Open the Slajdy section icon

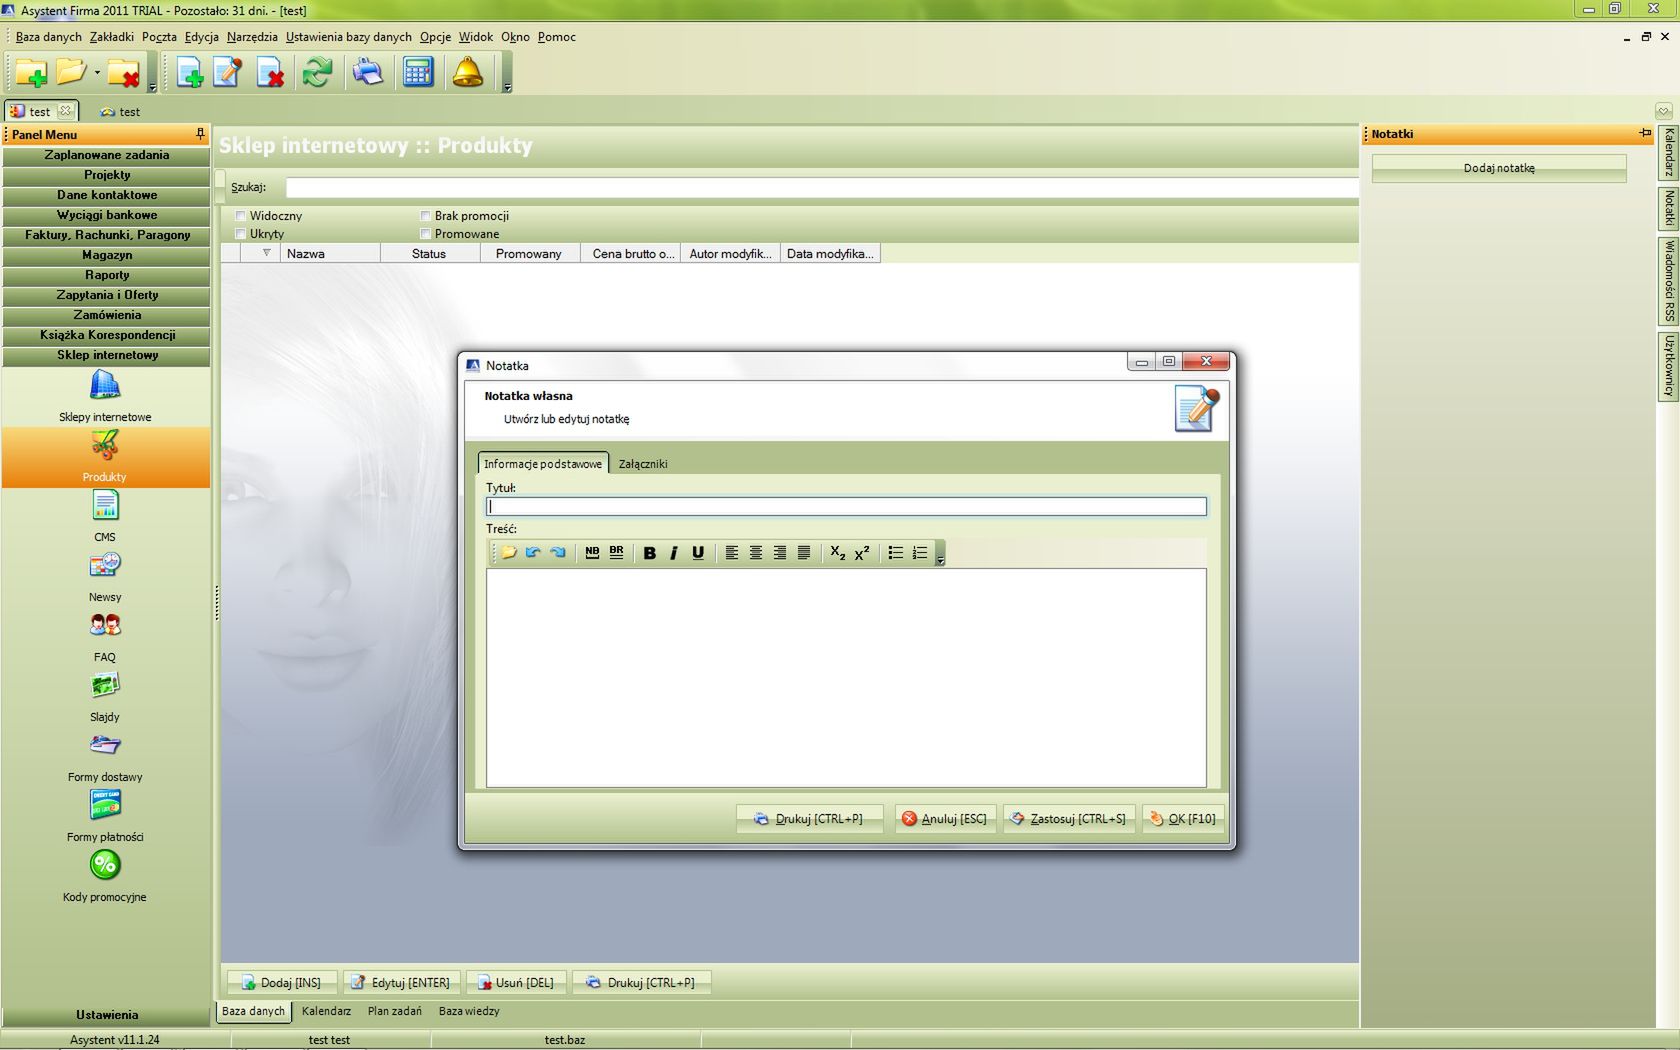105,696
